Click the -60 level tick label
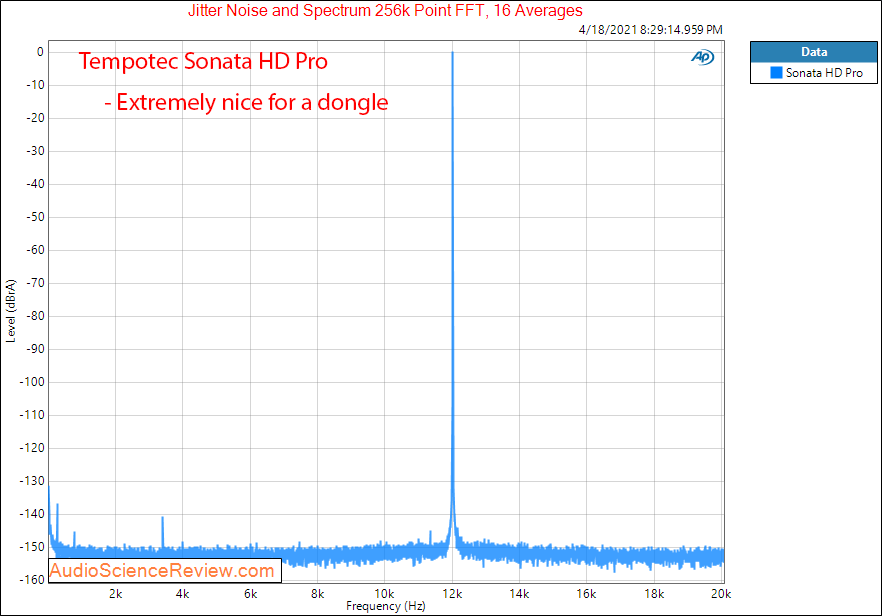 (35, 250)
